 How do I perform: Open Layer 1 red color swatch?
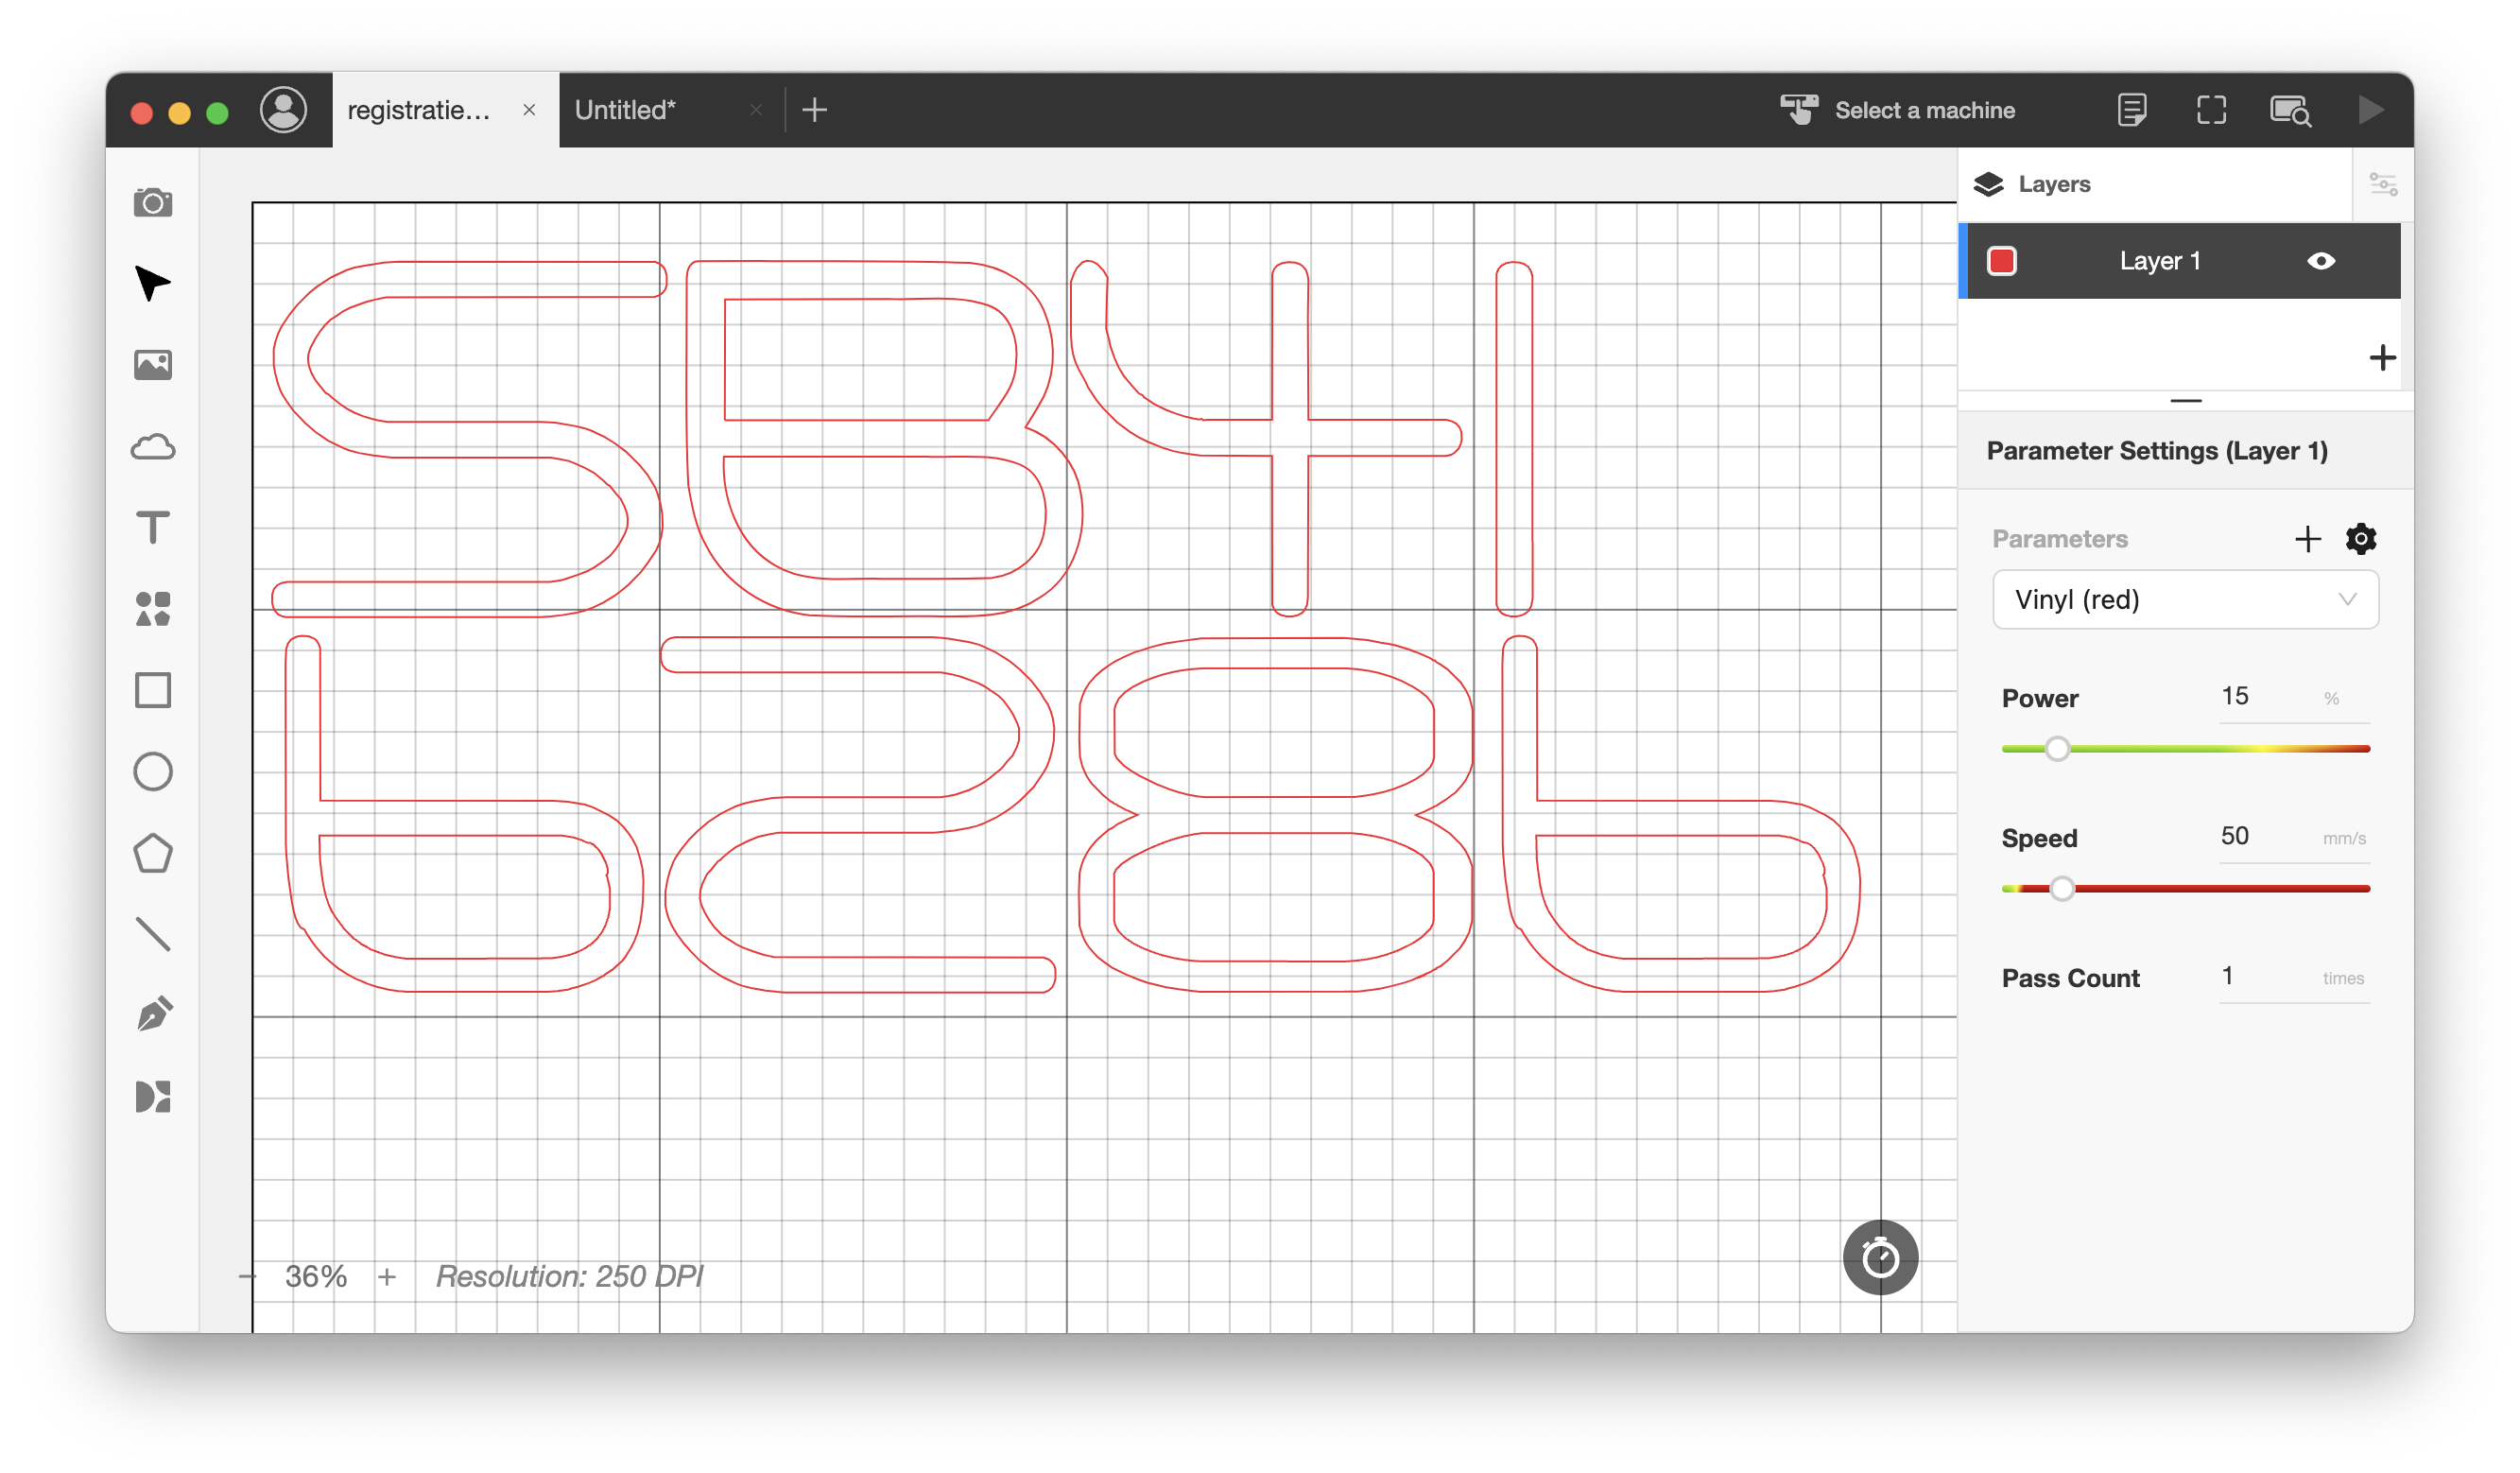pos(2002,261)
